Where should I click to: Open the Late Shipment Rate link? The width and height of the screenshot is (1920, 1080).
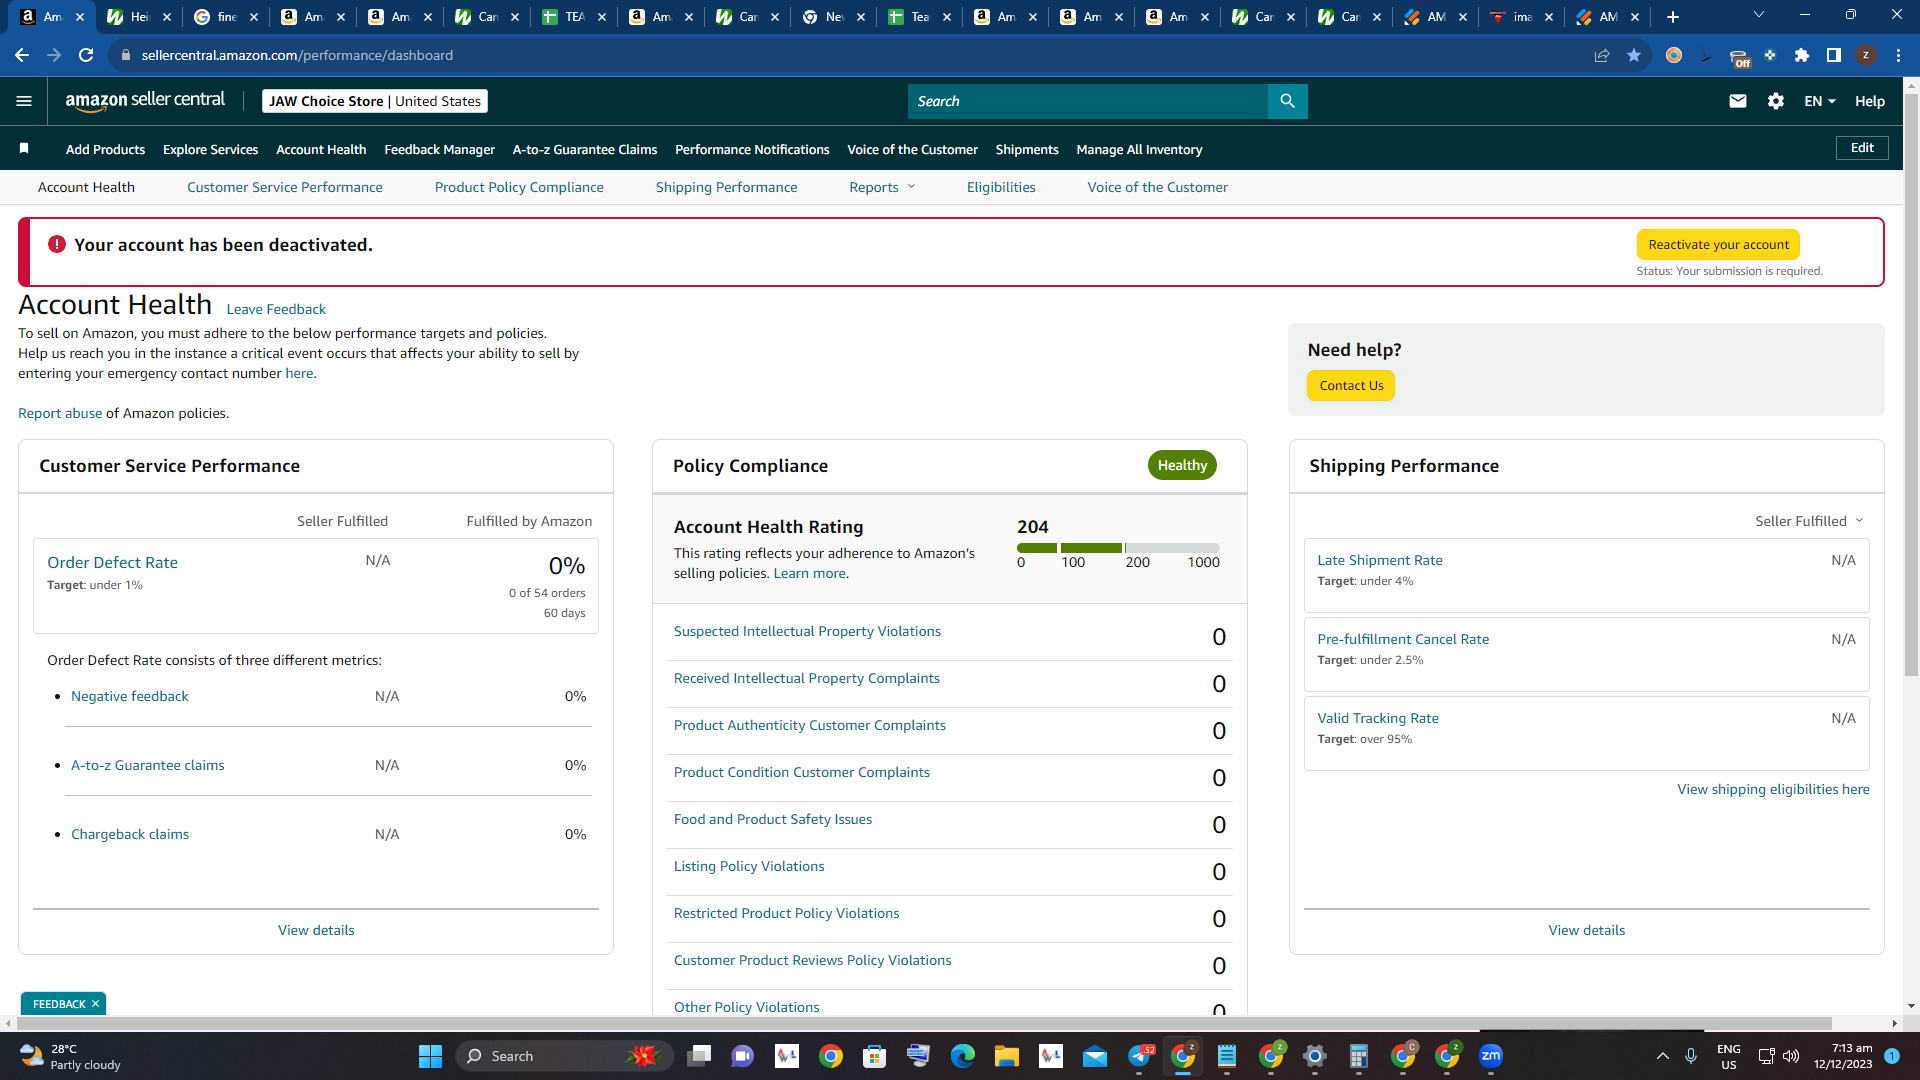pyautogui.click(x=1380, y=560)
